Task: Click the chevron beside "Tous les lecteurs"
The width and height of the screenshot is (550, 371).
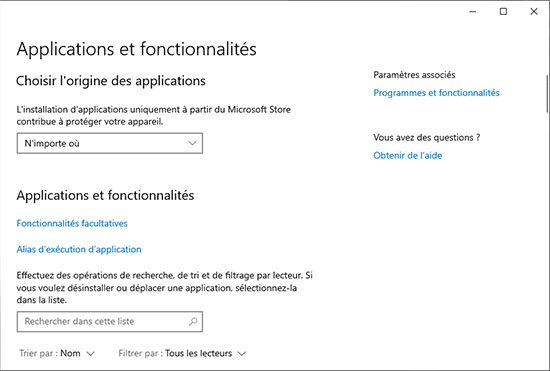Action: click(242, 354)
